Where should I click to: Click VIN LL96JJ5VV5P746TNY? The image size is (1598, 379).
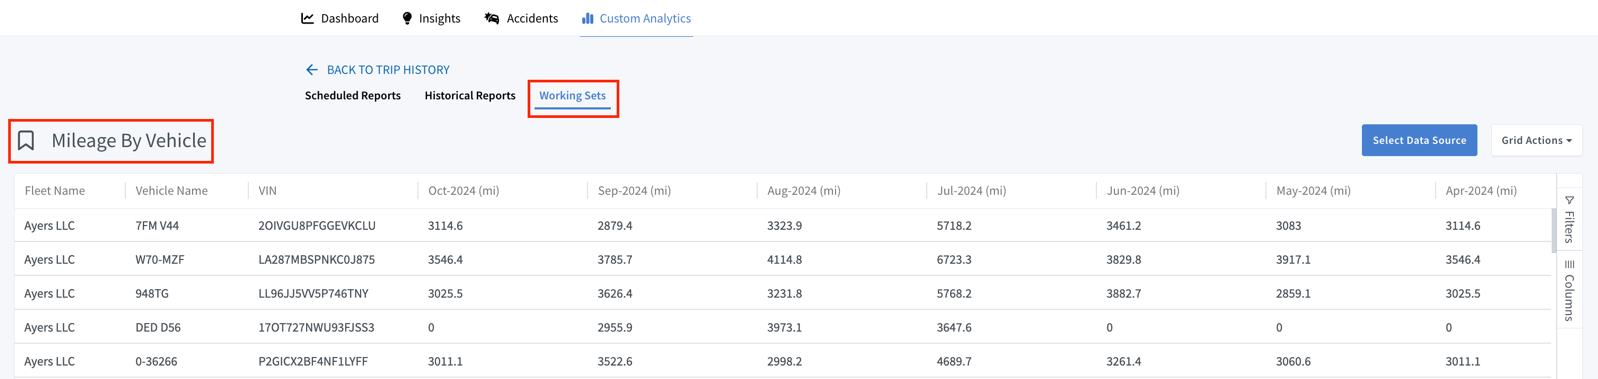click(313, 294)
